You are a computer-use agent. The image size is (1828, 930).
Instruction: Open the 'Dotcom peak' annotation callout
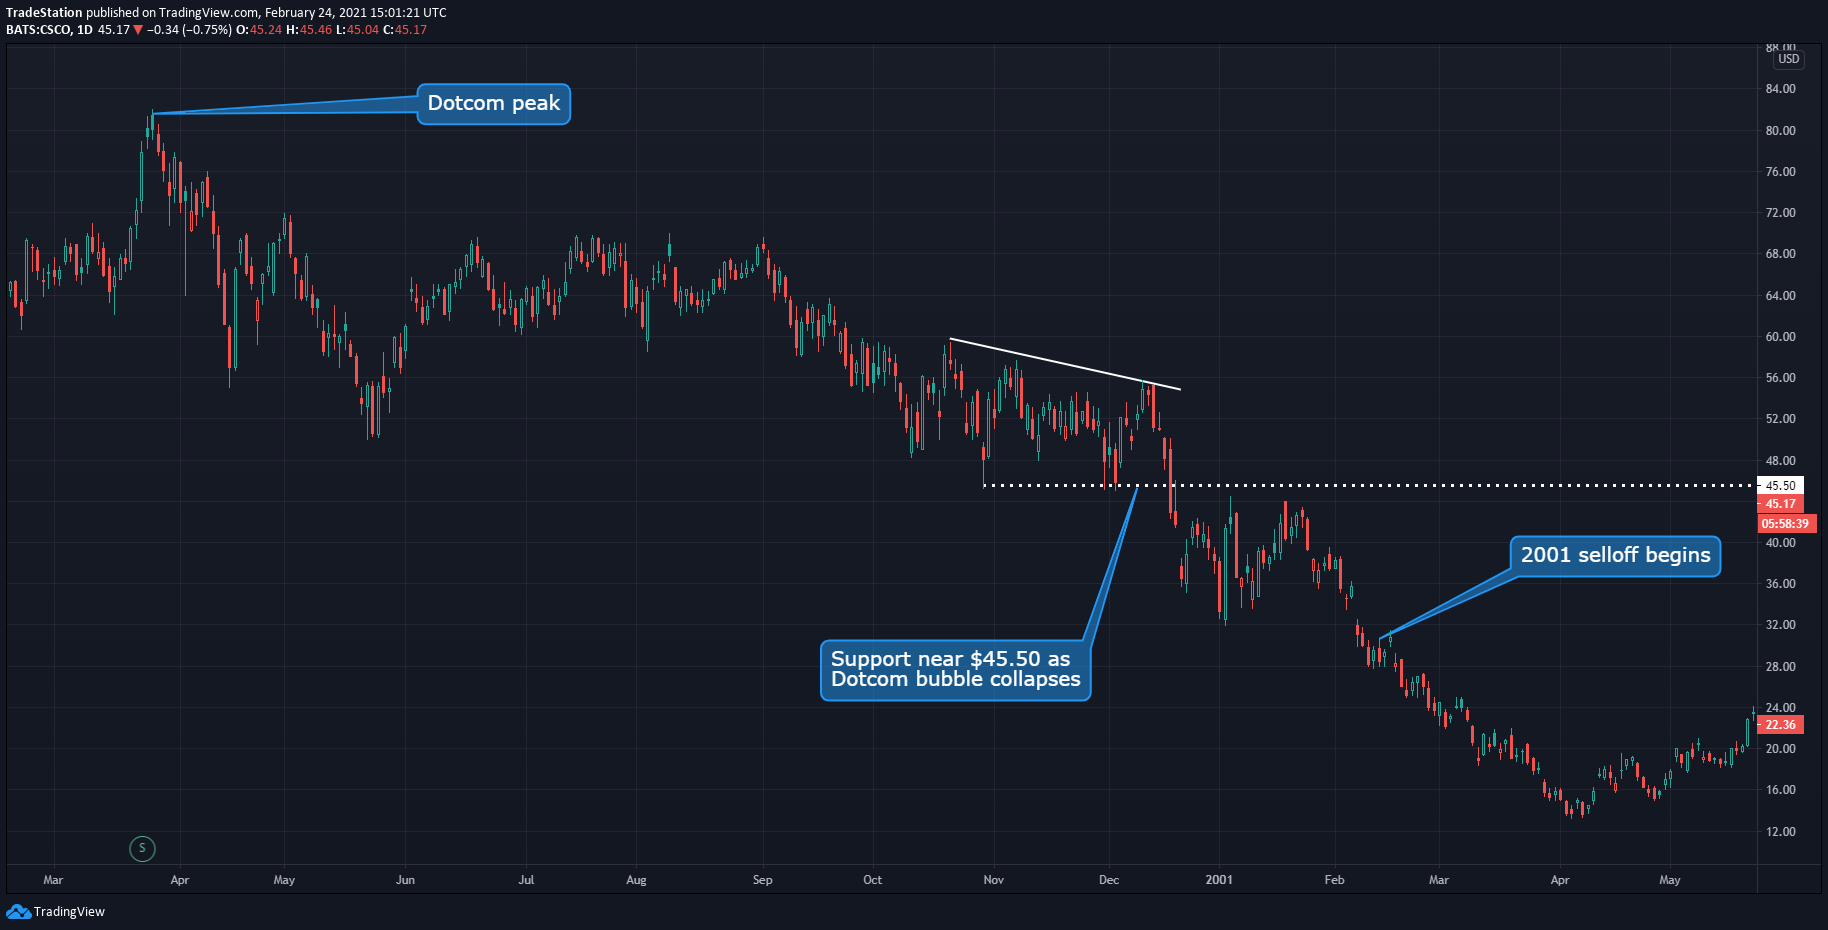[494, 104]
